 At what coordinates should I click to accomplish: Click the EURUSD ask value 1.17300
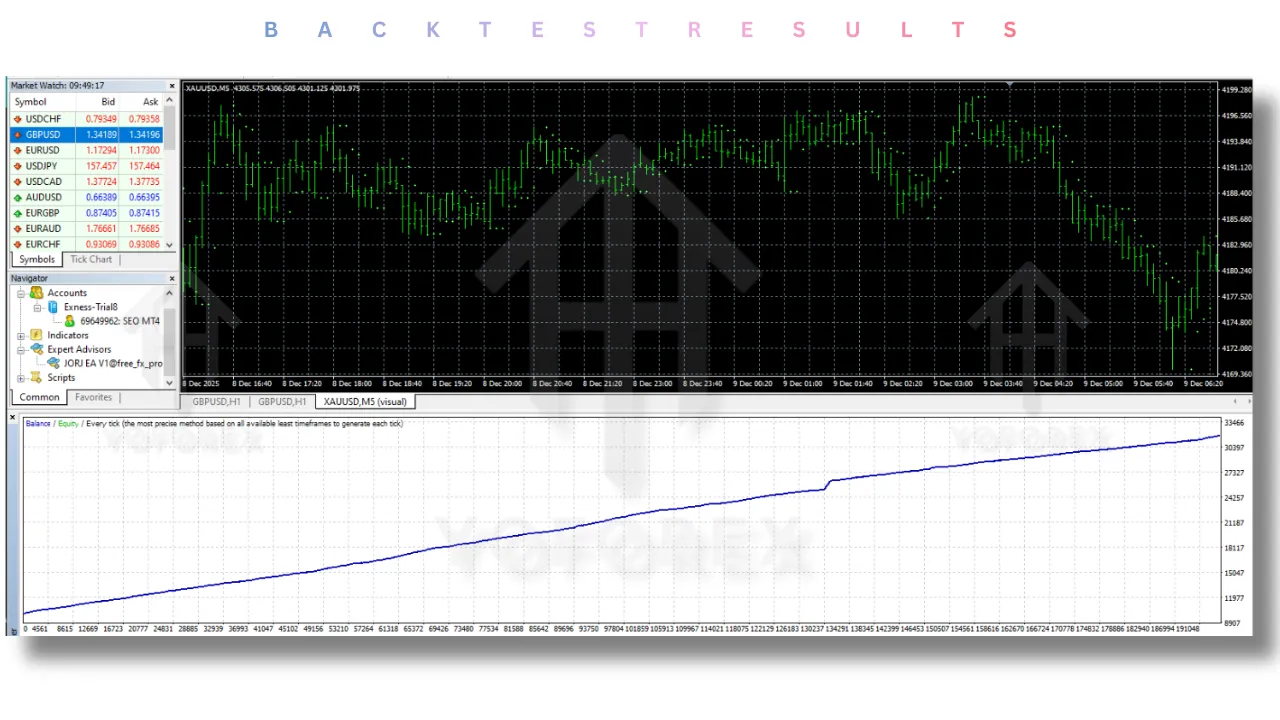click(144, 150)
